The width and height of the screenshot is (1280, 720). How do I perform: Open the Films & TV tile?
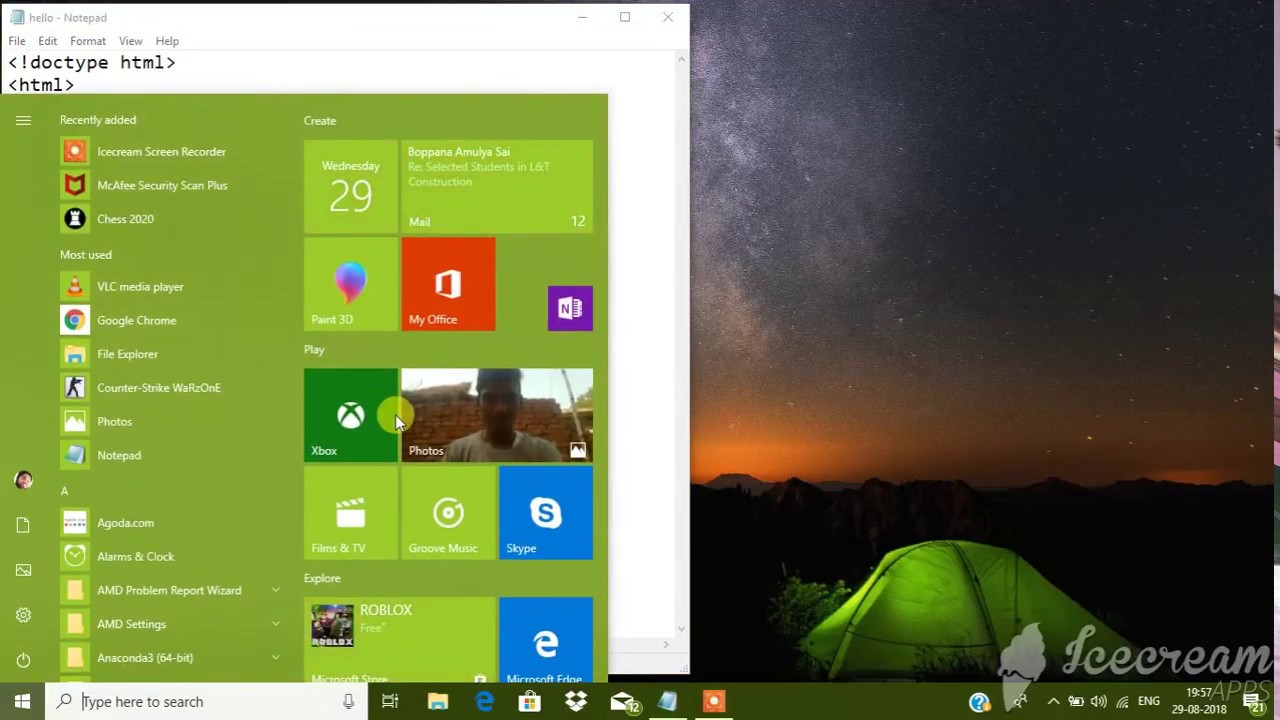(350, 513)
